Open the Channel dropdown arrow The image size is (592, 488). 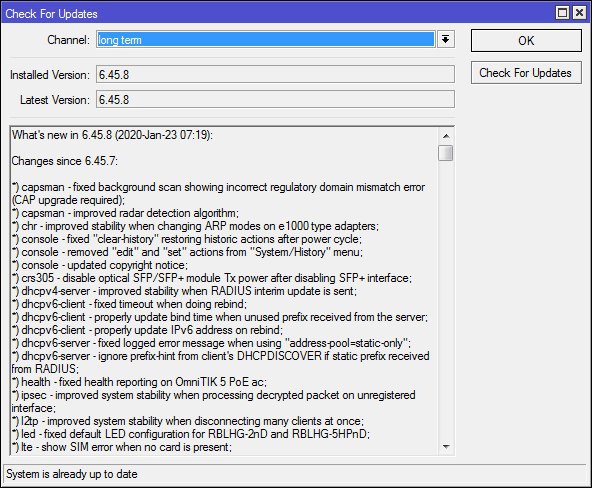[446, 40]
